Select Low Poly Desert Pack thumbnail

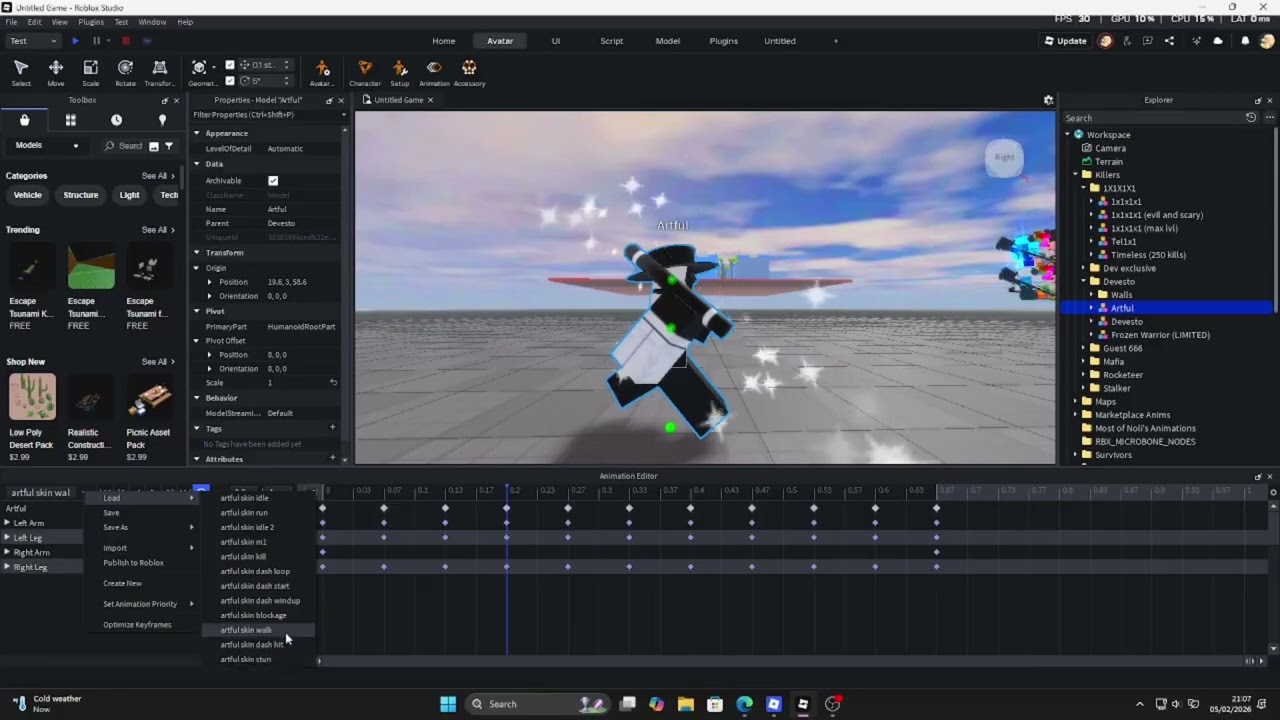click(32, 397)
